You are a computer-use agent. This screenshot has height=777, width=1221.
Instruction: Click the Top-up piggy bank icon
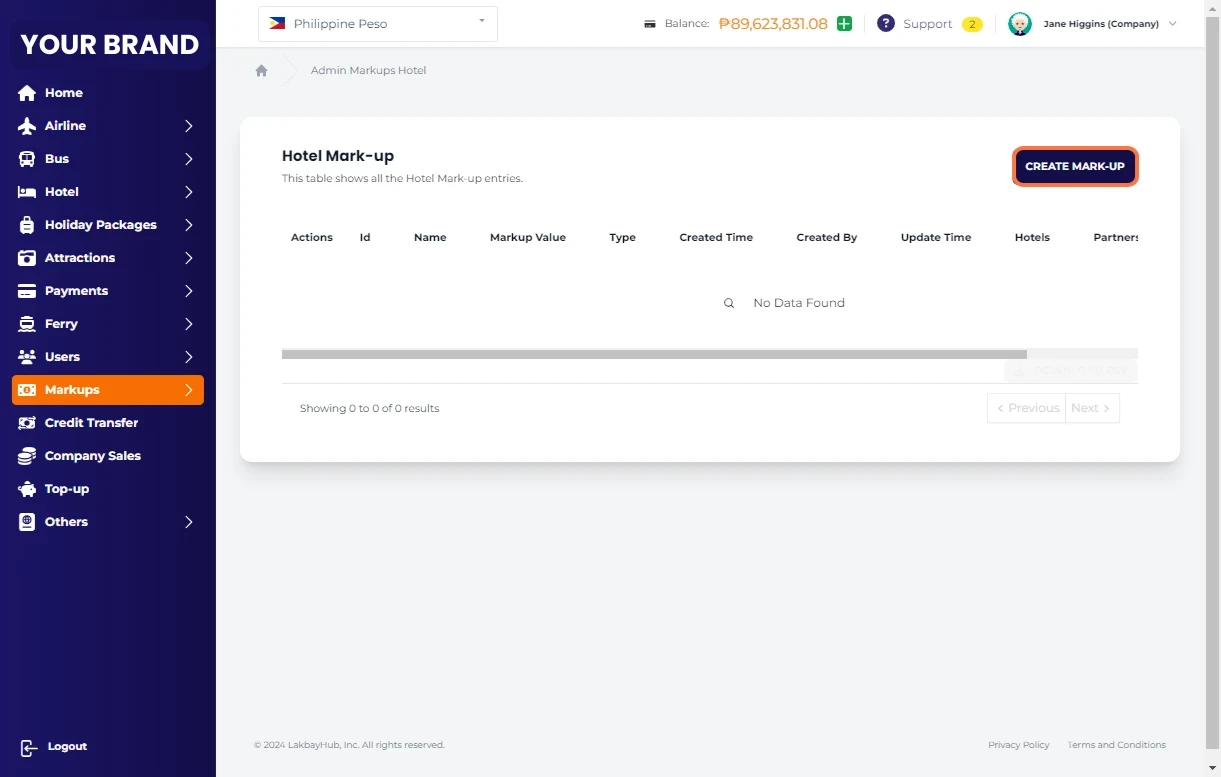[27, 489]
